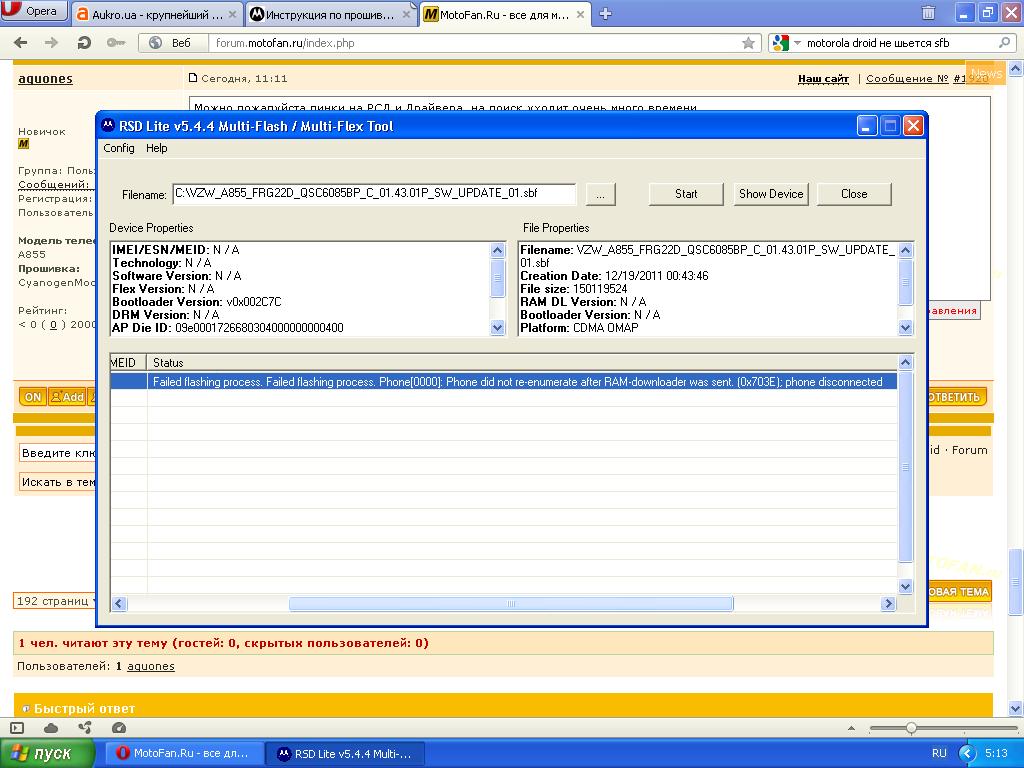Click the Device Properties scroll up arrow
Viewport: 1024px width, 768px height.
pyautogui.click(x=498, y=250)
